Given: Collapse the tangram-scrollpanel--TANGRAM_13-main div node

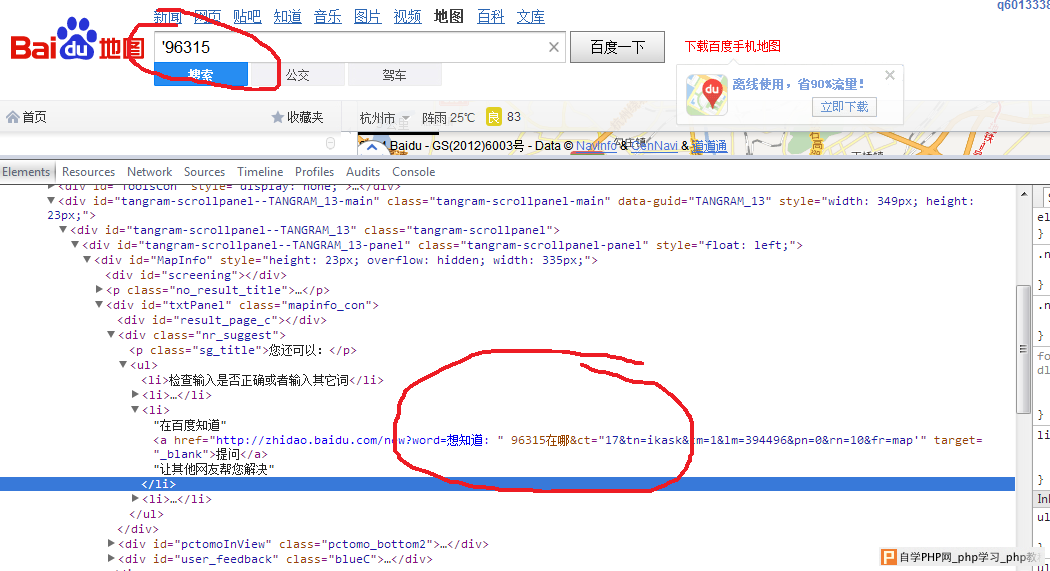Looking at the screenshot, I should (51, 200).
